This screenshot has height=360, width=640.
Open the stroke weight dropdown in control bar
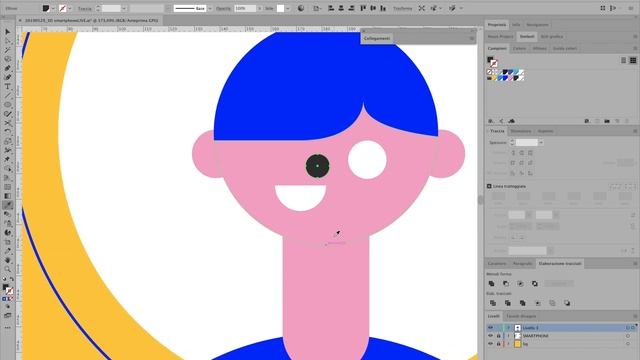pos(124,8)
